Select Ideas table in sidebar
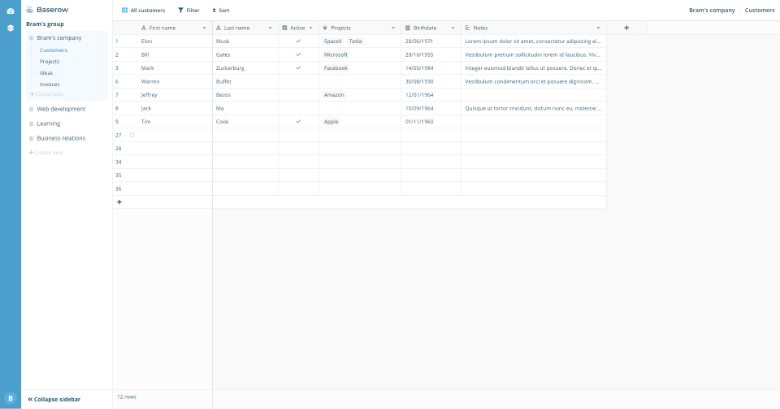 pyautogui.click(x=46, y=73)
